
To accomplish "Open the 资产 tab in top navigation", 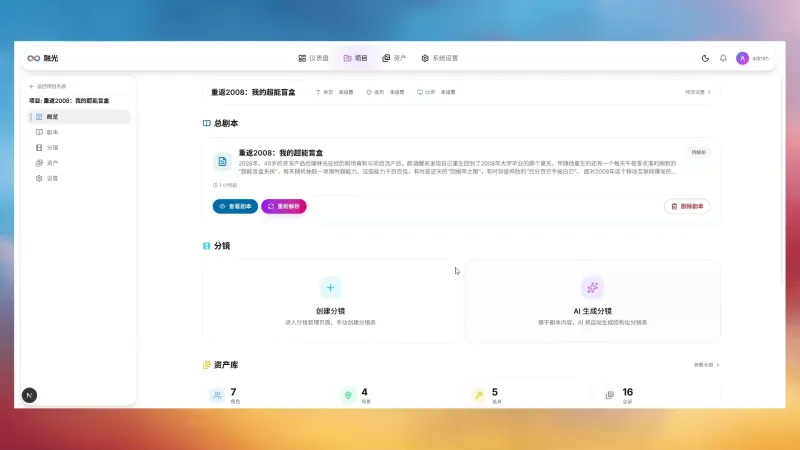I will click(x=394, y=58).
